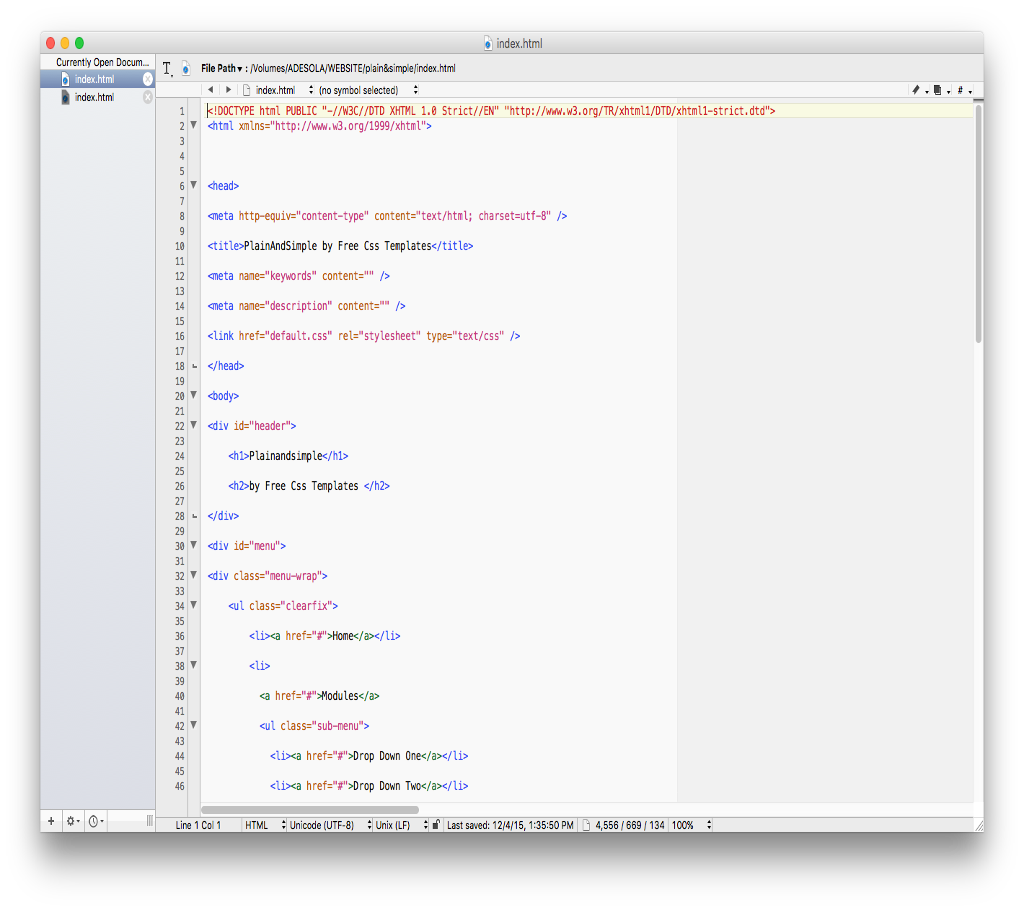
Task: Click line number 14 in the gutter
Action: click(180, 306)
